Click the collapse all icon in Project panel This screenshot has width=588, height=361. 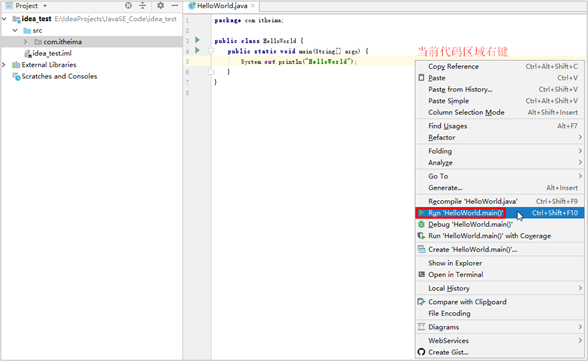click(142, 6)
